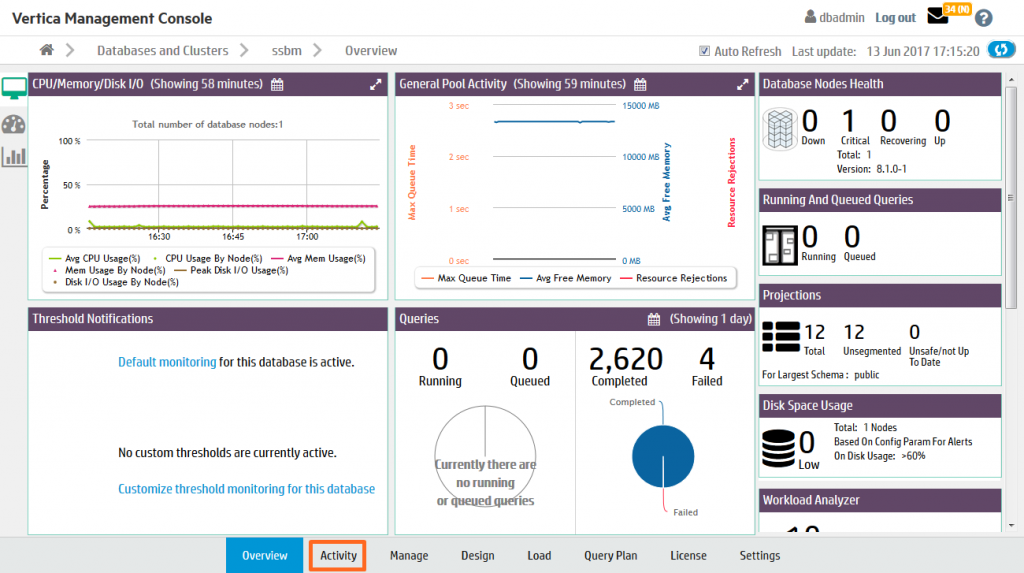Switch to the Overview tab
Viewport: 1024px width, 573px height.
point(264,555)
